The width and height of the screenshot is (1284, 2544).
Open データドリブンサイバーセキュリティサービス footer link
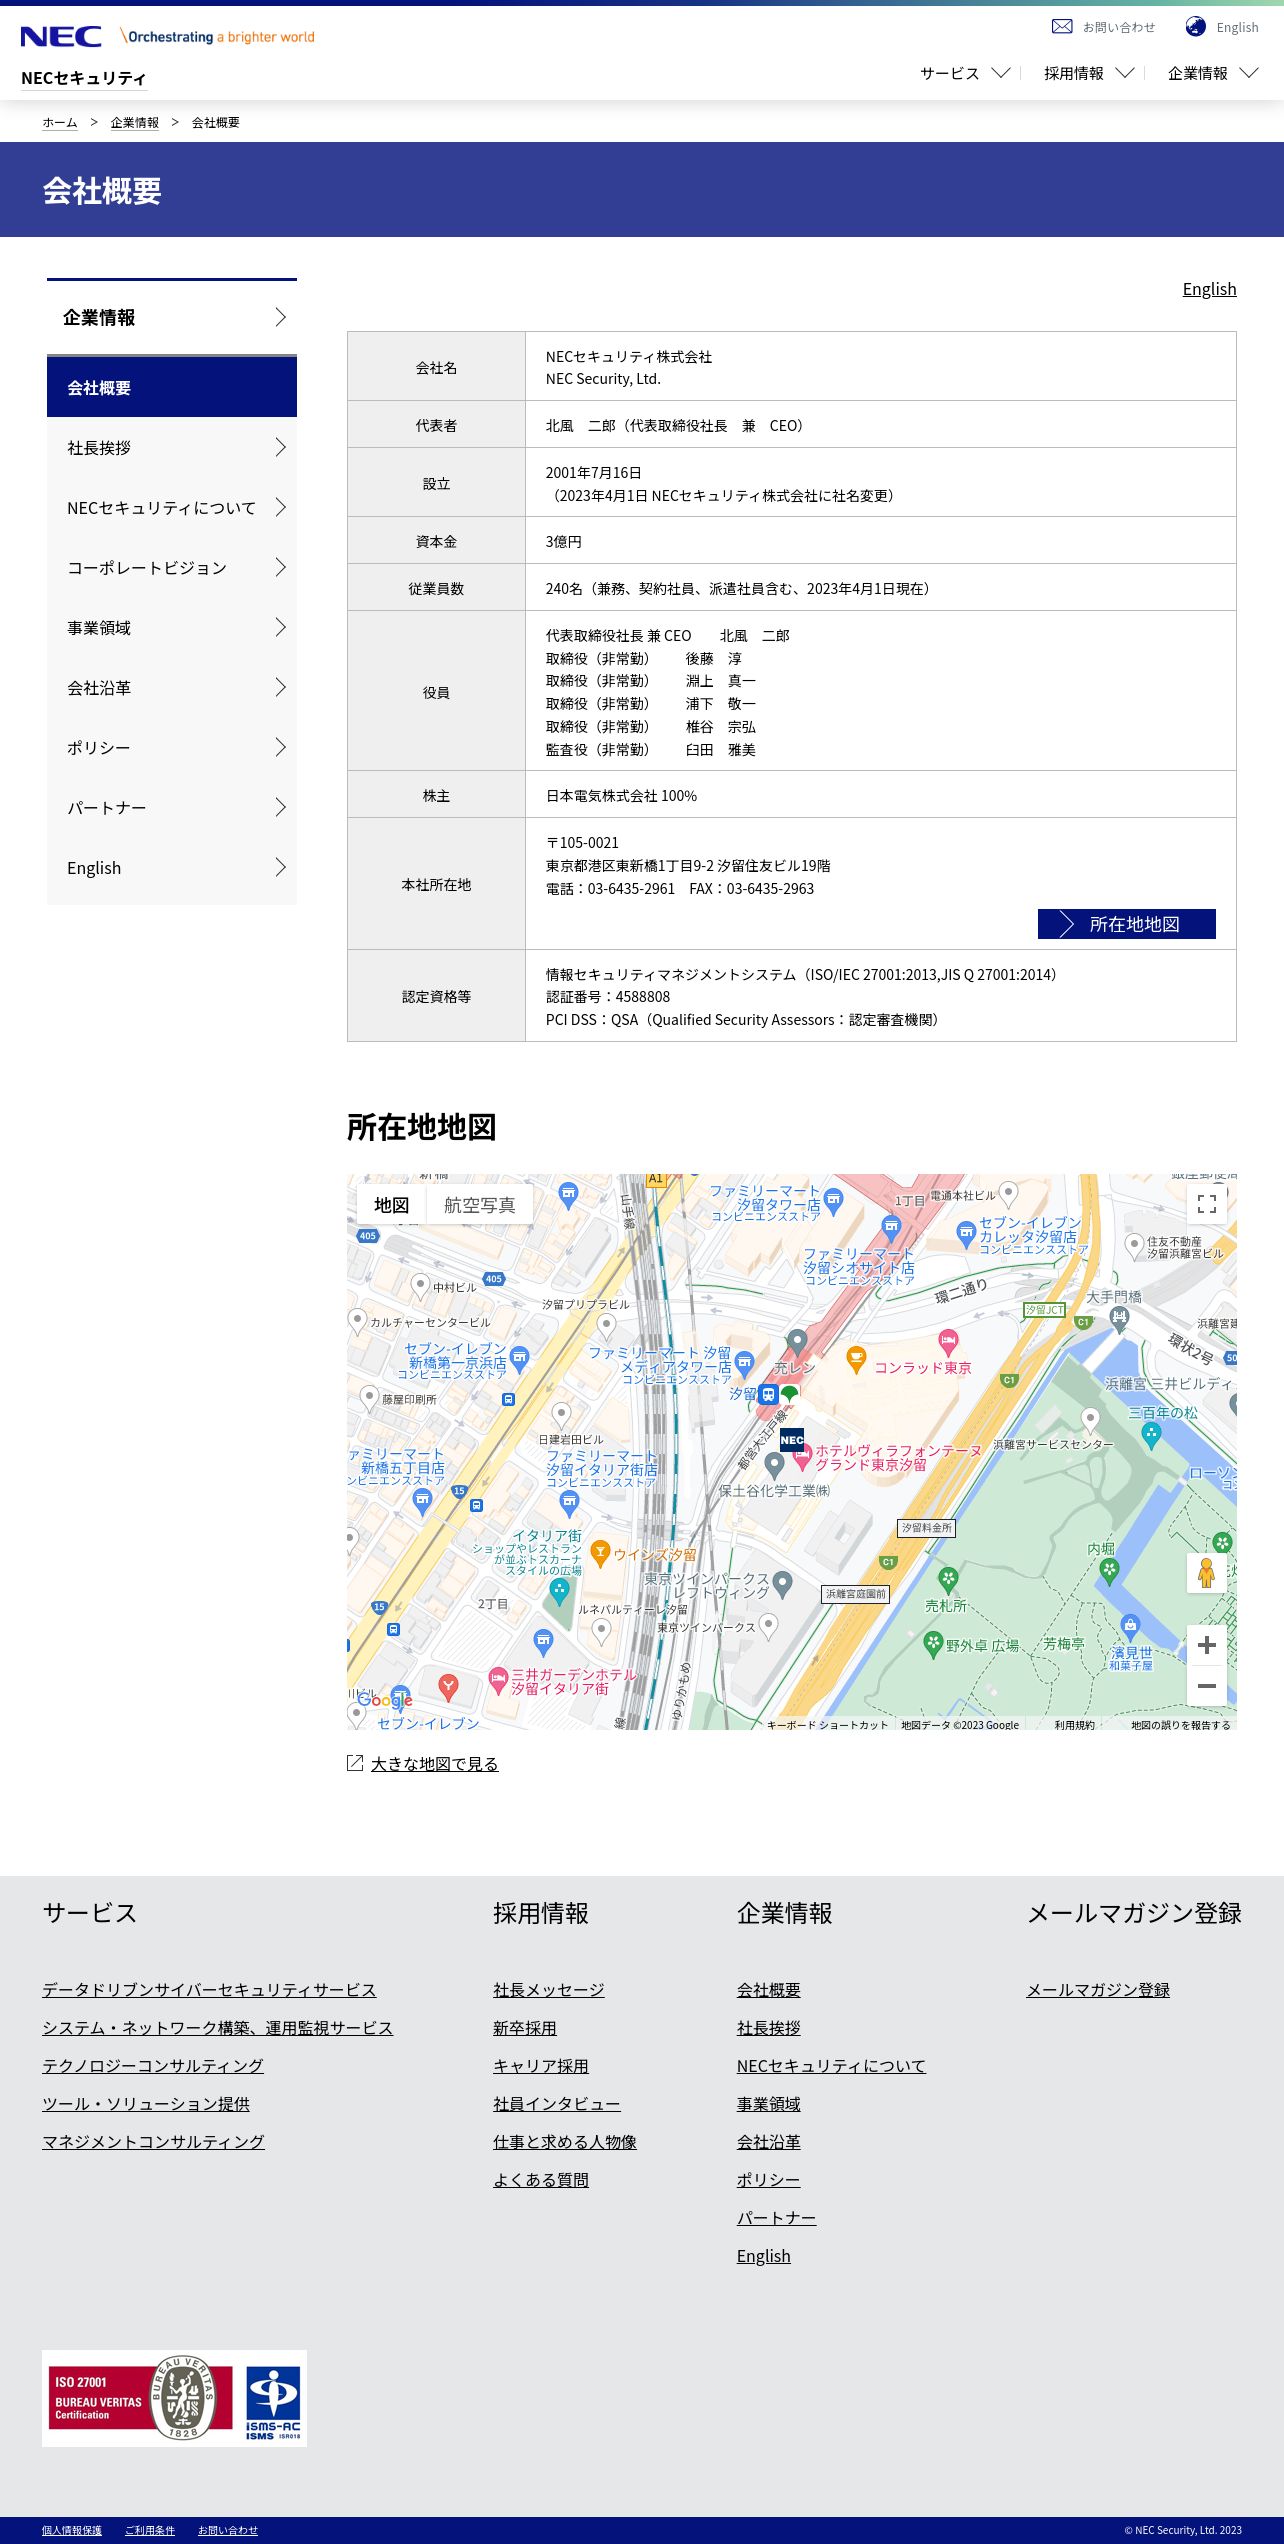tap(209, 1990)
